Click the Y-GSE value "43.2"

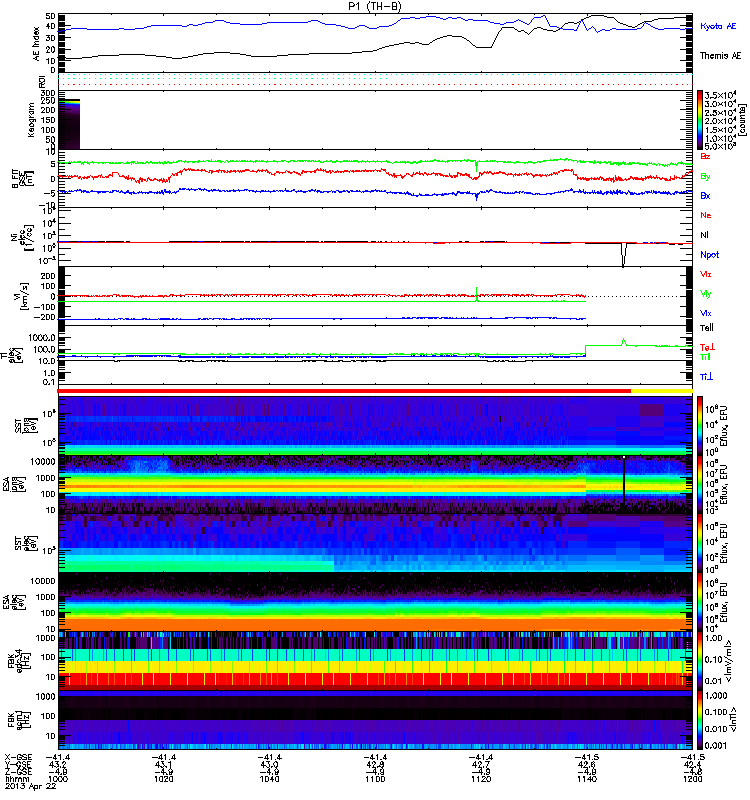pos(58,765)
